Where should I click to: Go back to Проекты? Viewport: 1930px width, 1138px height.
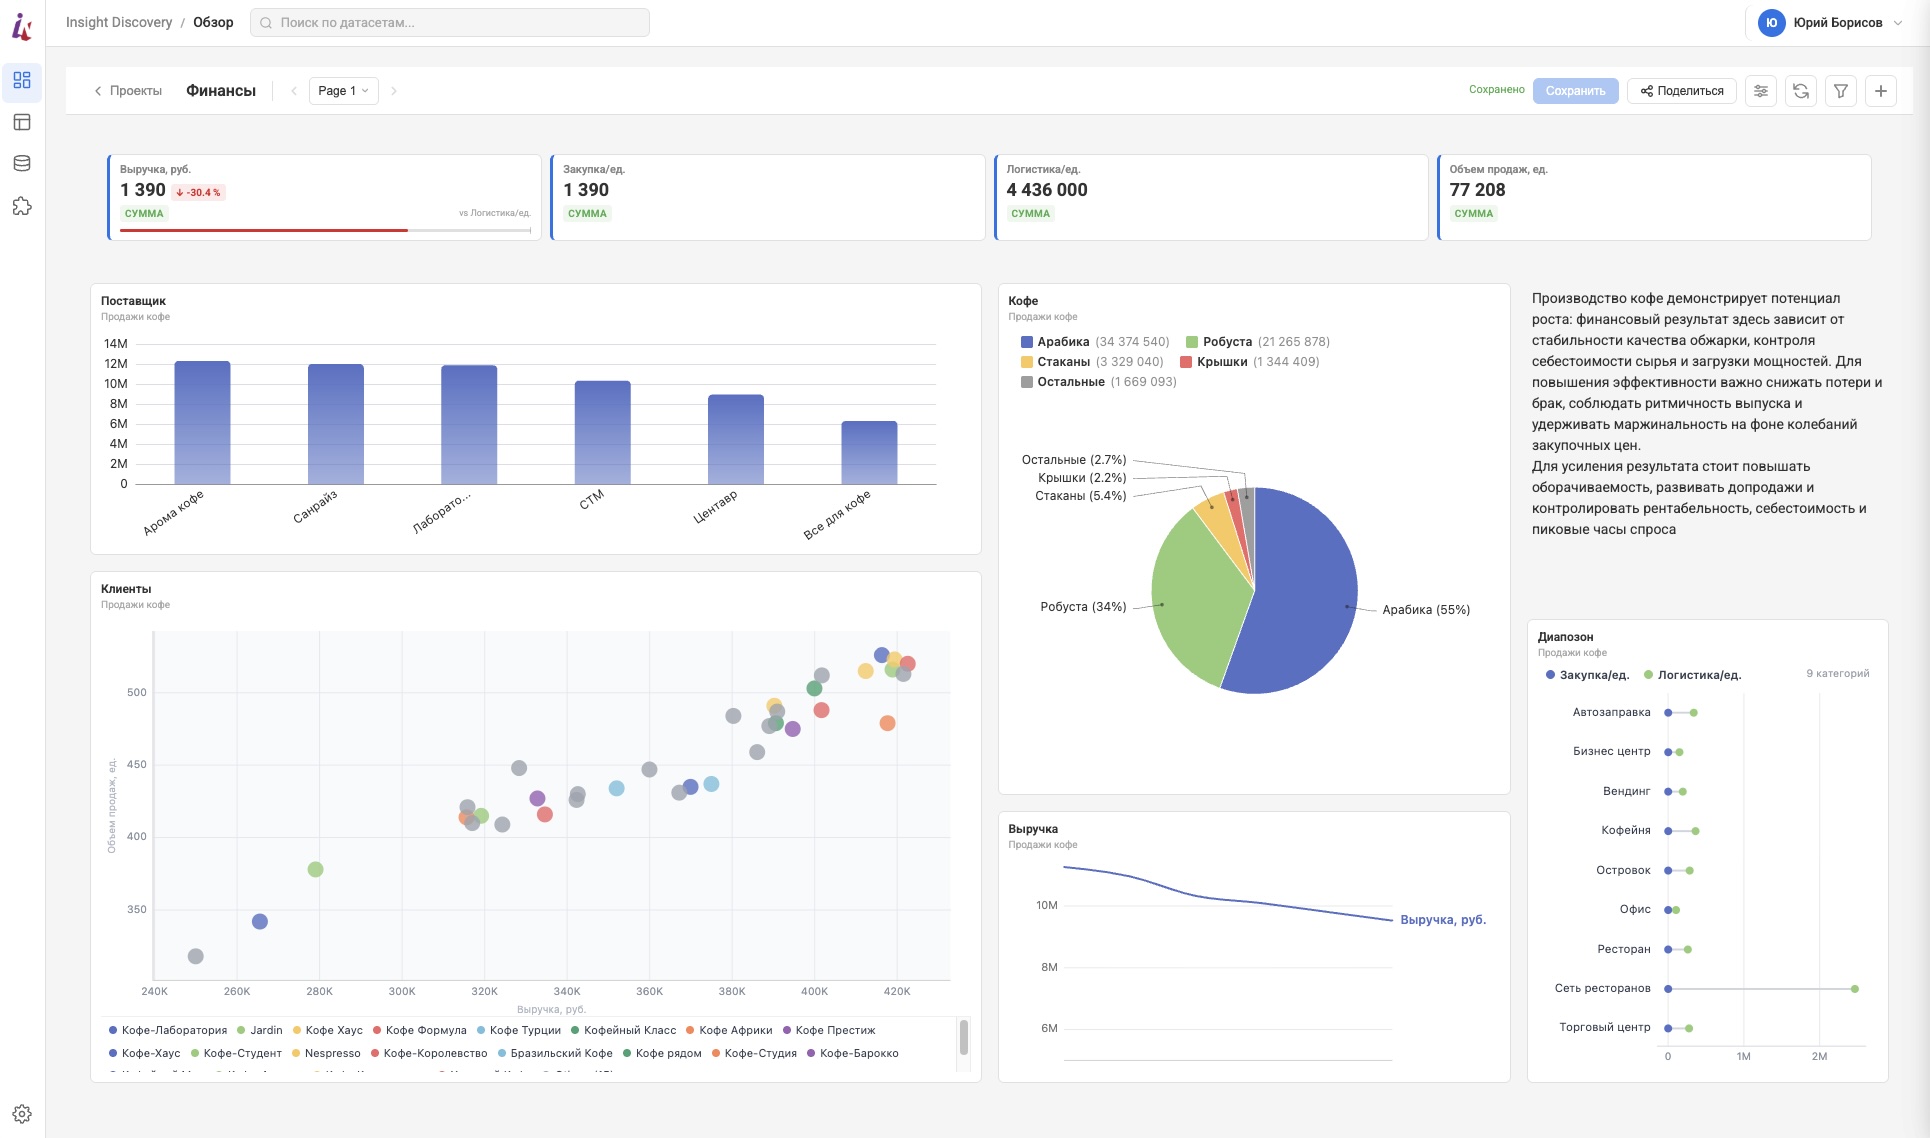128,91
